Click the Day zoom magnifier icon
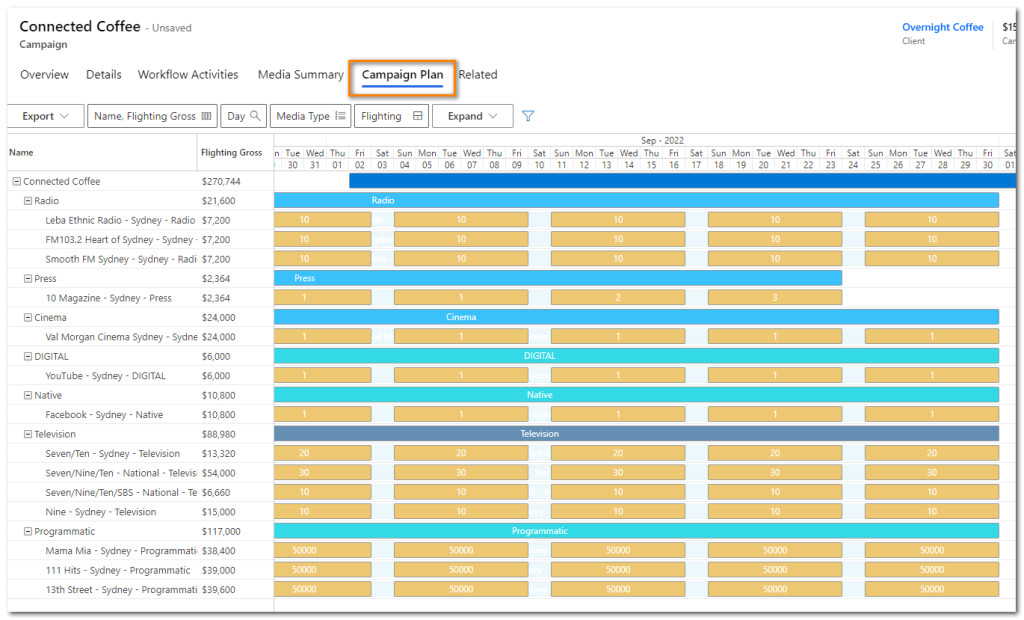 pos(256,116)
